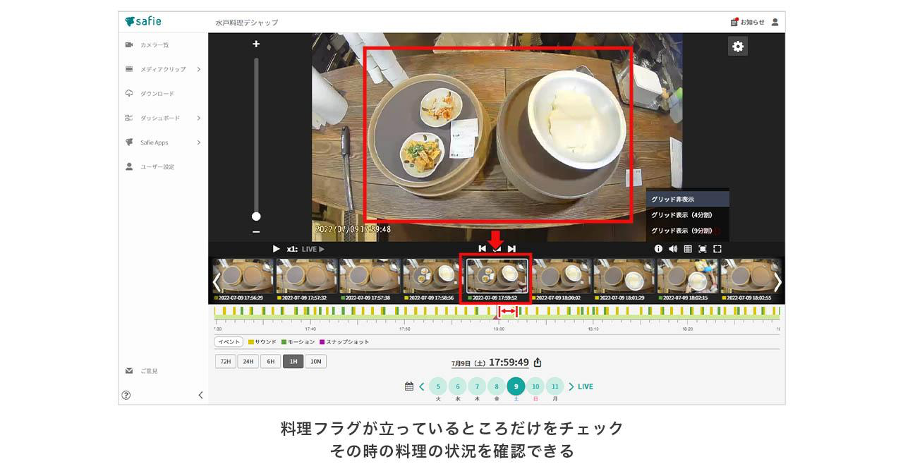Image resolution: width=904 pixels, height=476 pixels.
Task: Open ユーザー設定 user settings
Action: coord(157,167)
